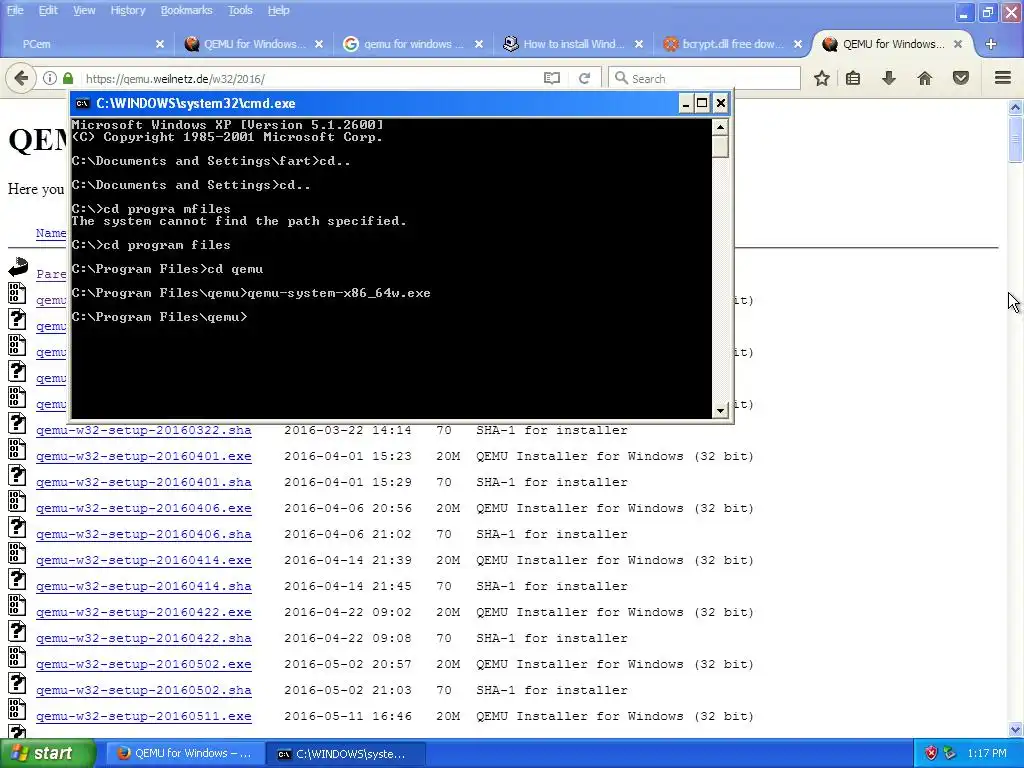Viewport: 1024px width, 768px height.
Task: Show bookmarks list icon in toolbar
Action: (x=853, y=78)
